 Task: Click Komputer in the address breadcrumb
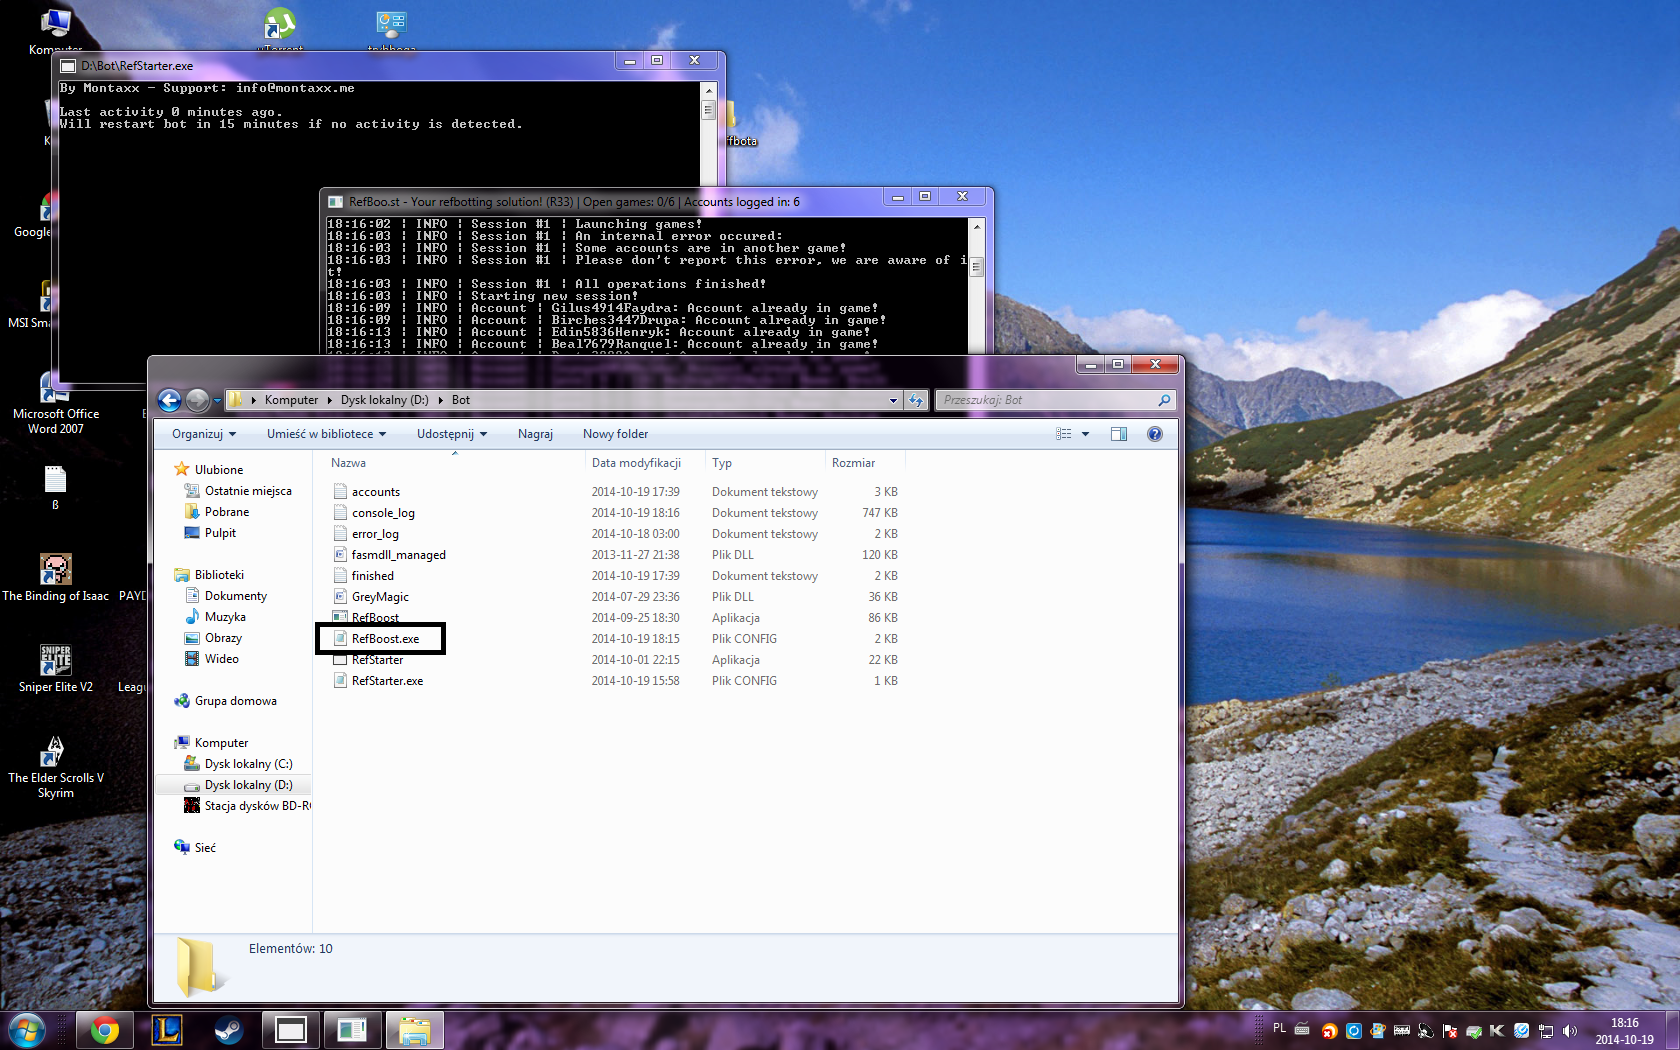click(291, 400)
